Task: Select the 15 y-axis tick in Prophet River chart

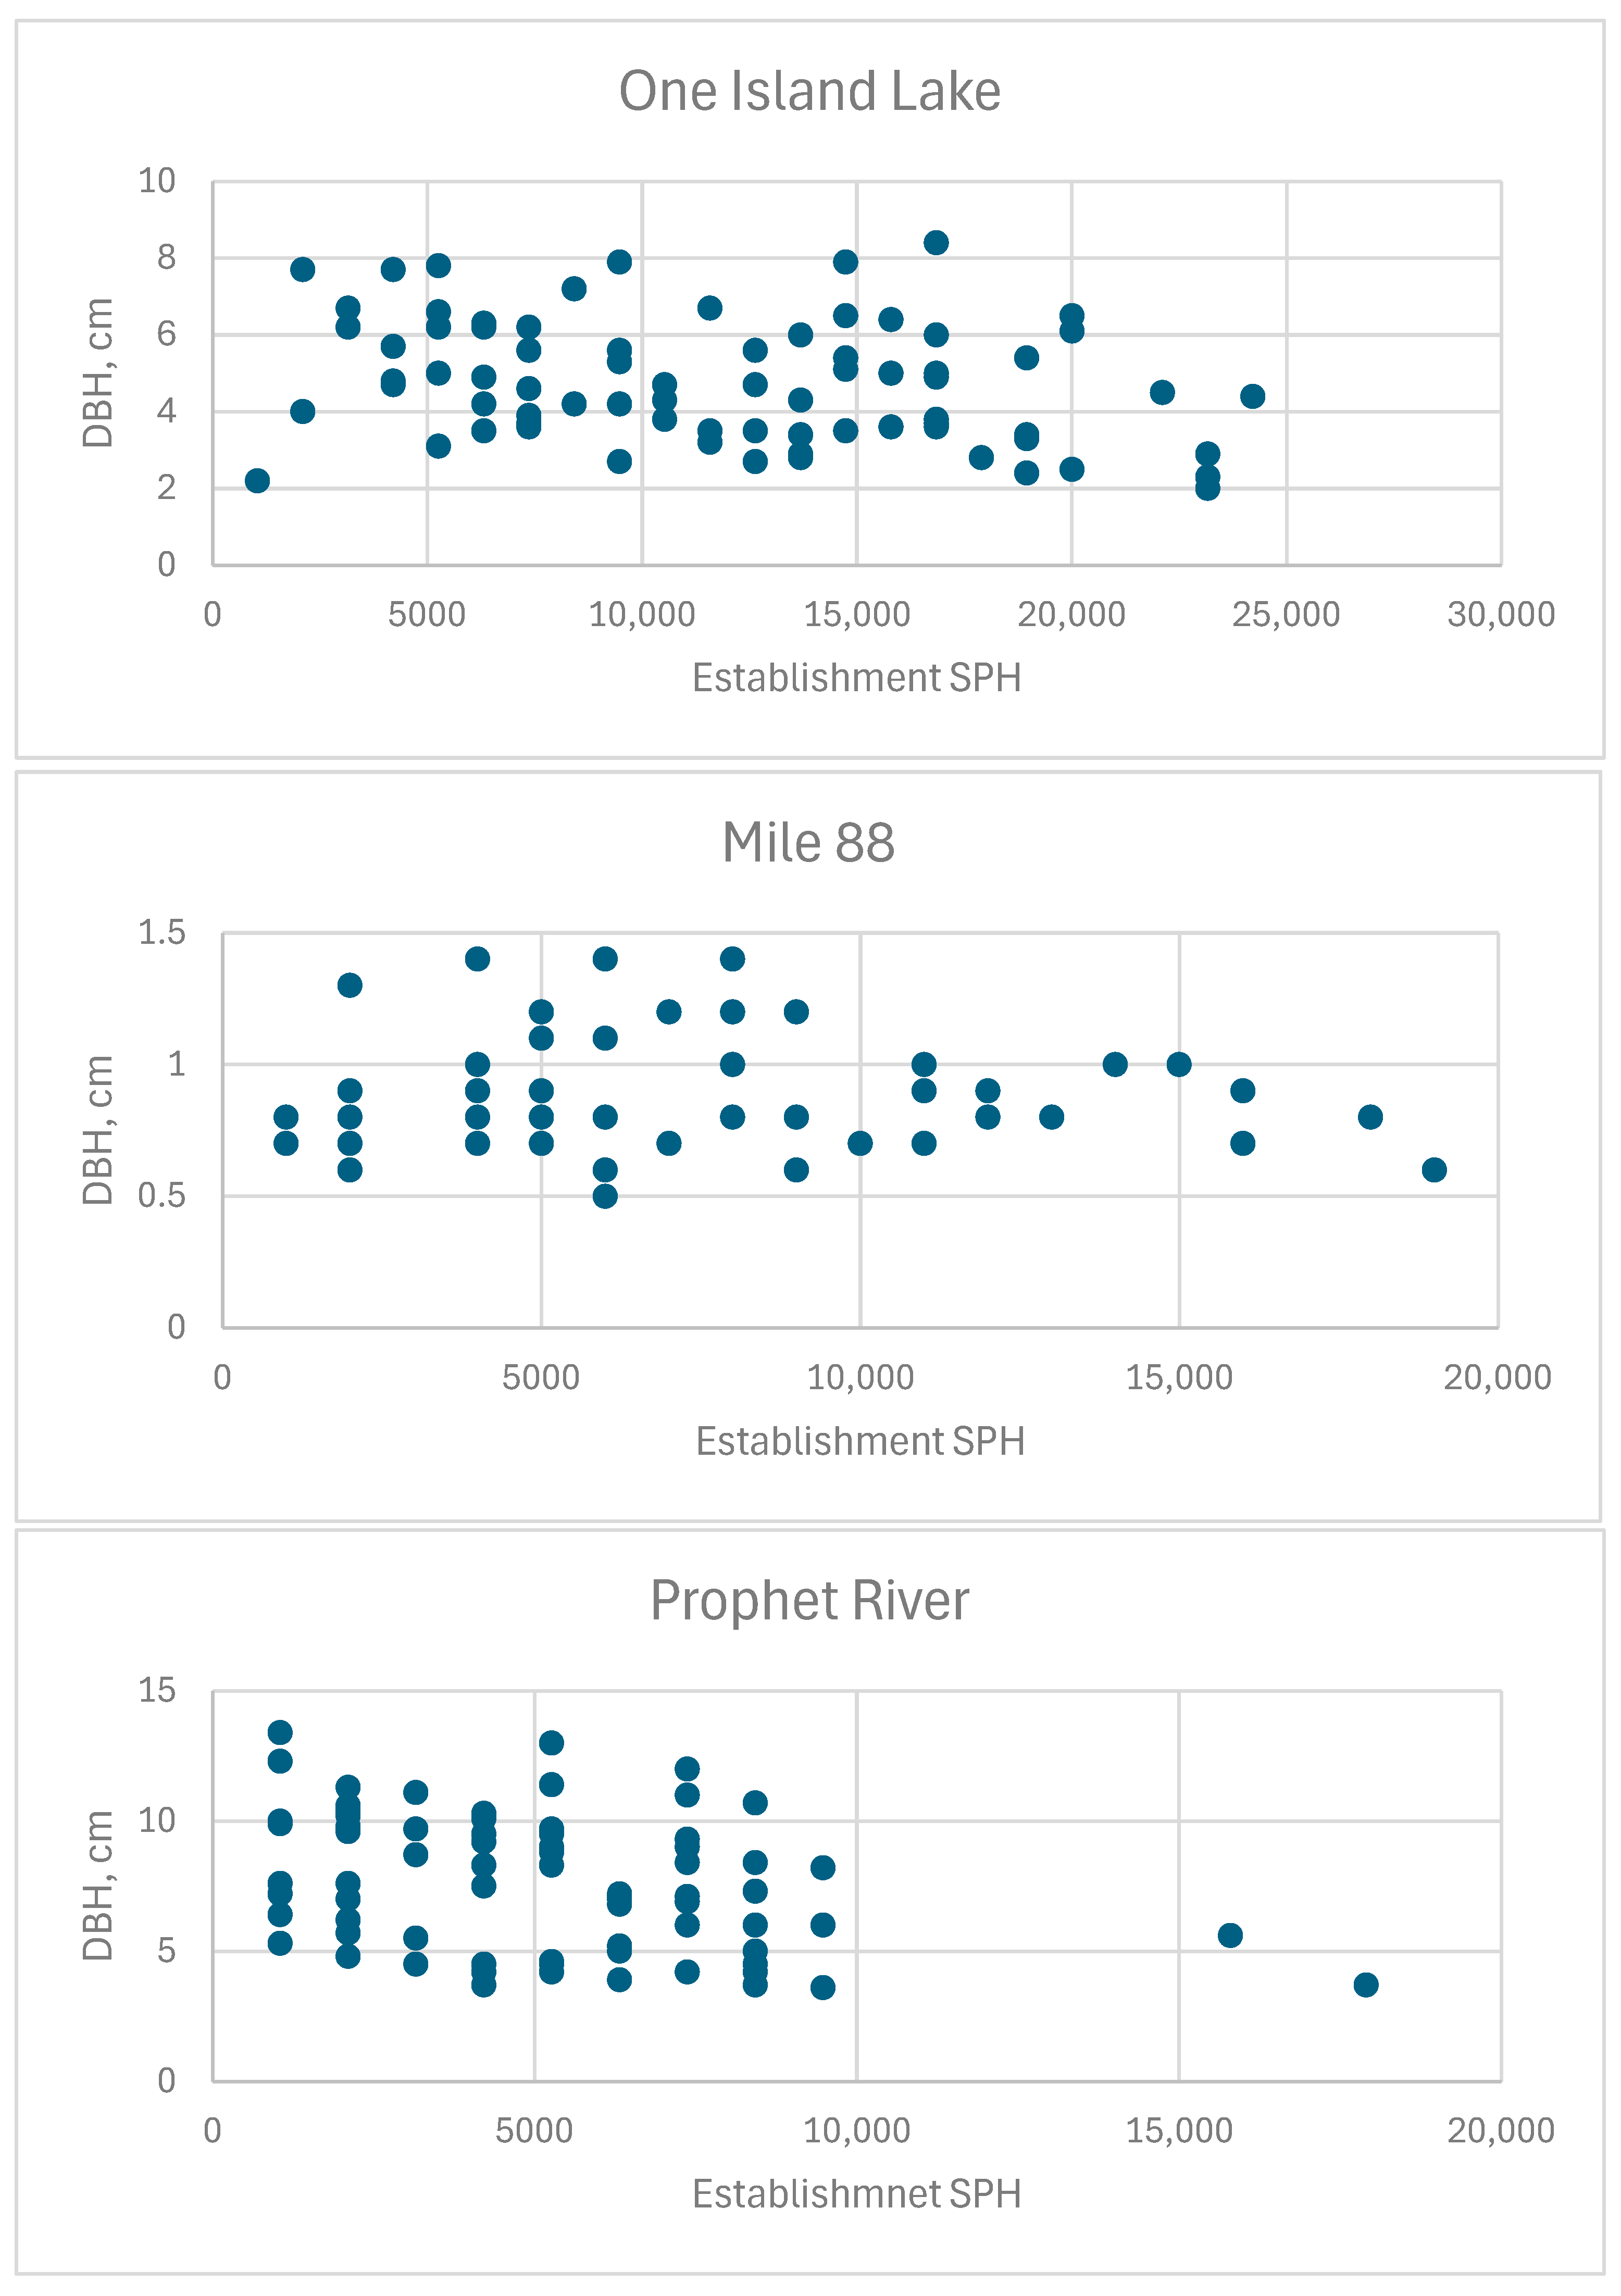Action: pos(157,1690)
